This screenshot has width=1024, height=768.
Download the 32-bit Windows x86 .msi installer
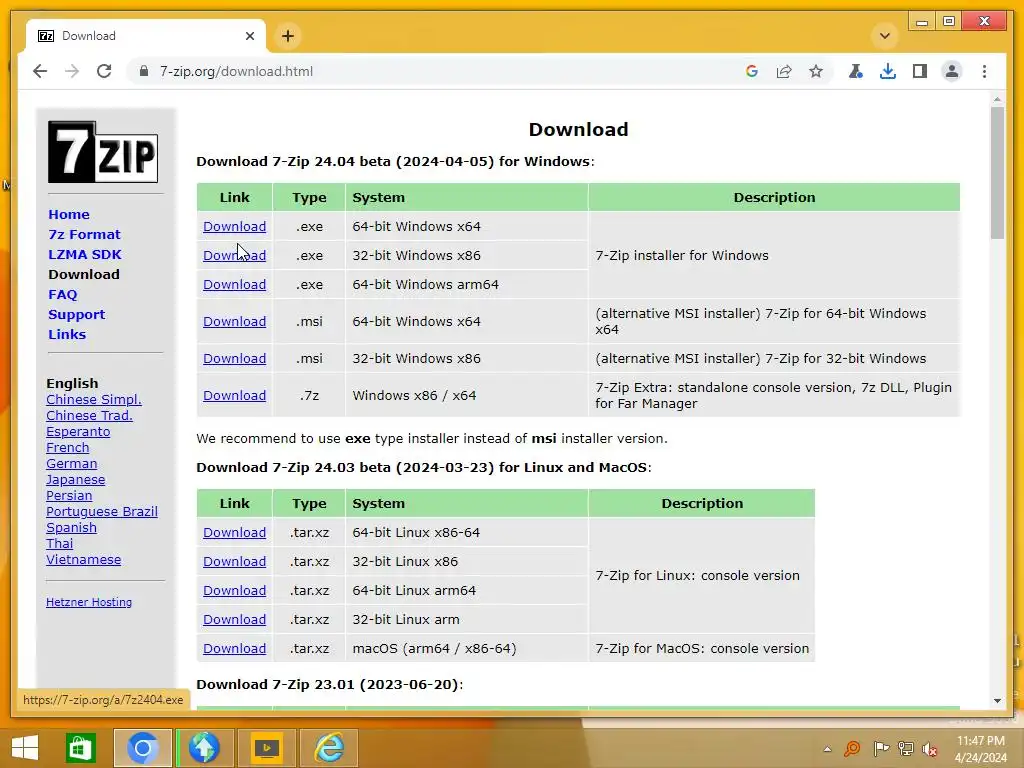234,359
